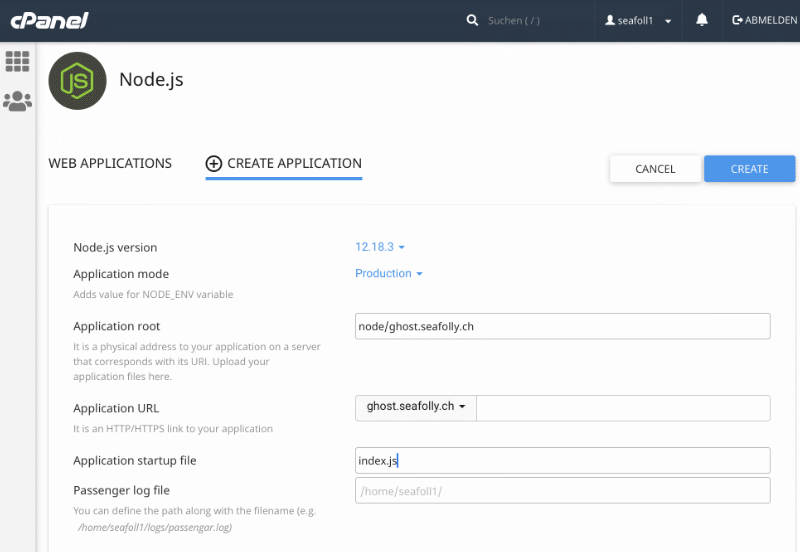
Task: Click 'It is an HTTP/HTTPS link' hint text
Action: coord(173,429)
